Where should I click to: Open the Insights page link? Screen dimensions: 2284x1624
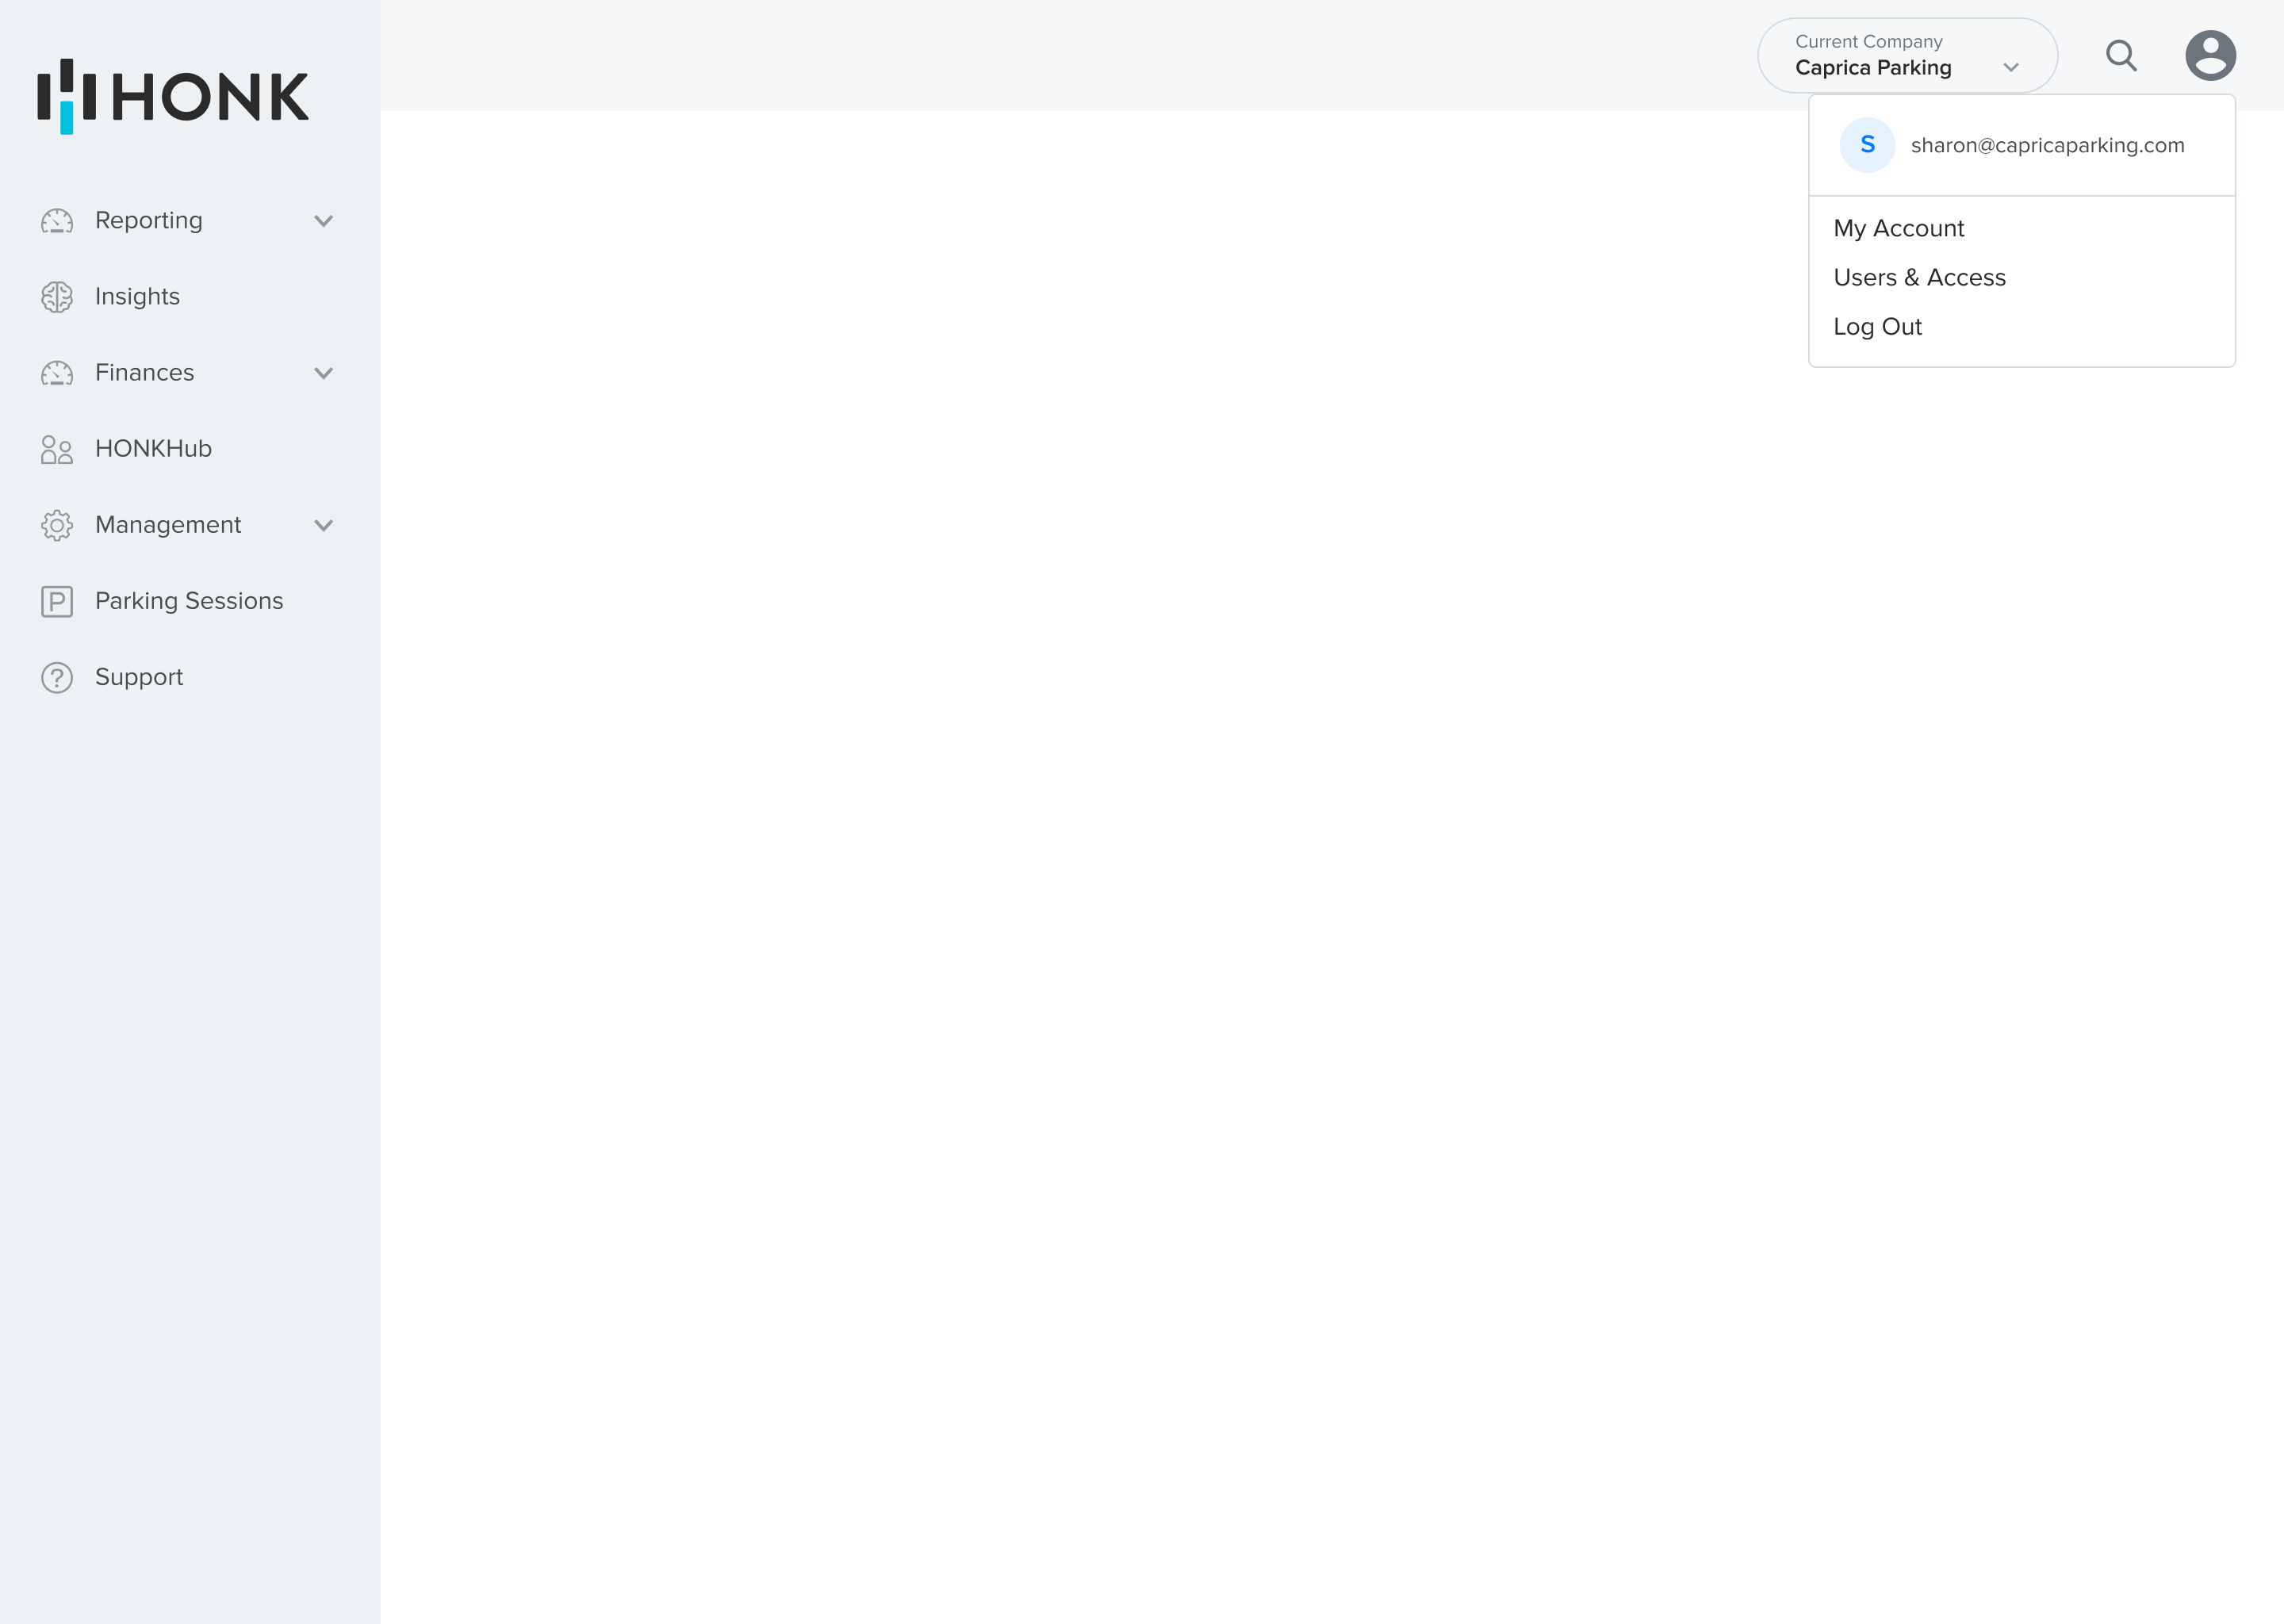137,297
